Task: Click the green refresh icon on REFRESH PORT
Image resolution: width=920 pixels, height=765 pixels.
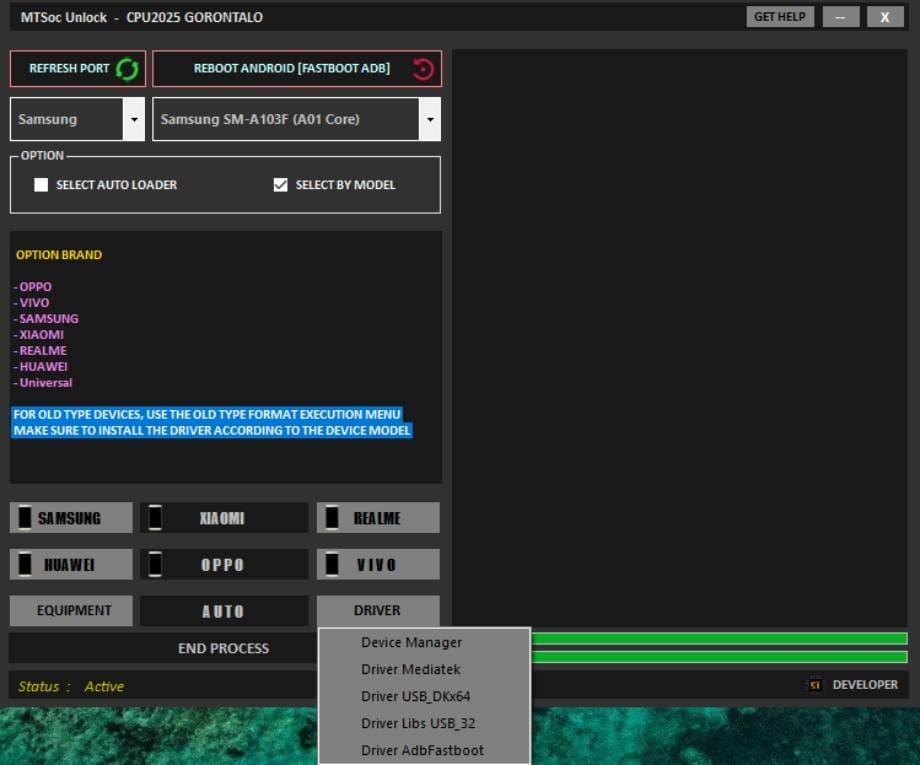Action: click(126, 68)
